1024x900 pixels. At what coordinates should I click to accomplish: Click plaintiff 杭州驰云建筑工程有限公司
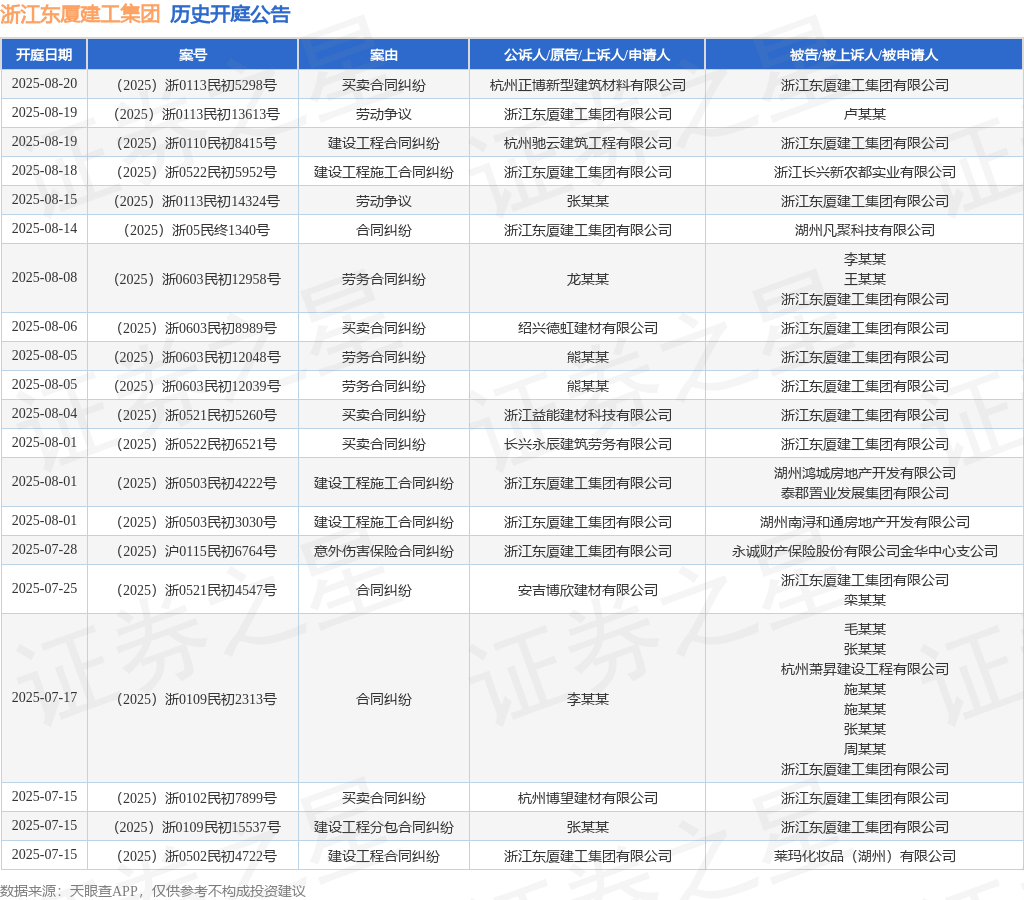tap(588, 144)
